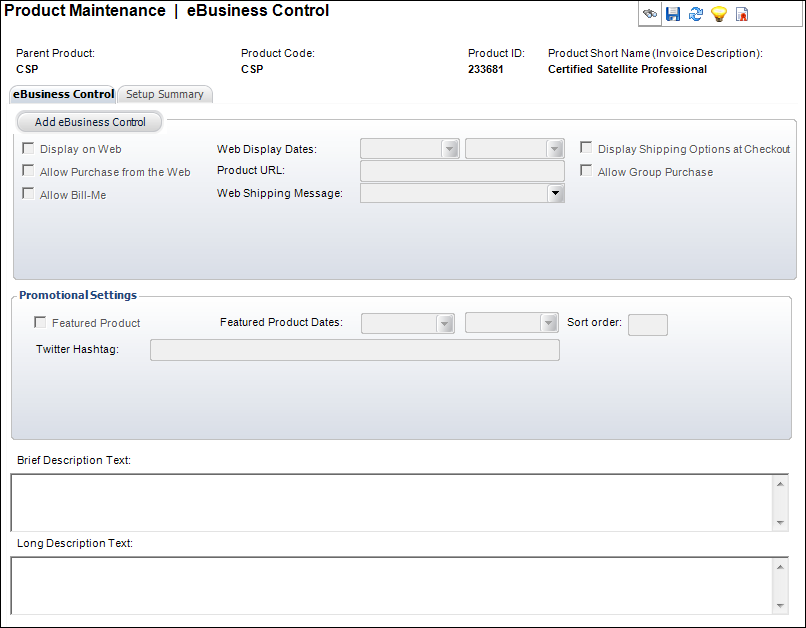Viewport: 806px width, 628px height.
Task: Click the blue refresh arrows icon
Action: point(695,14)
